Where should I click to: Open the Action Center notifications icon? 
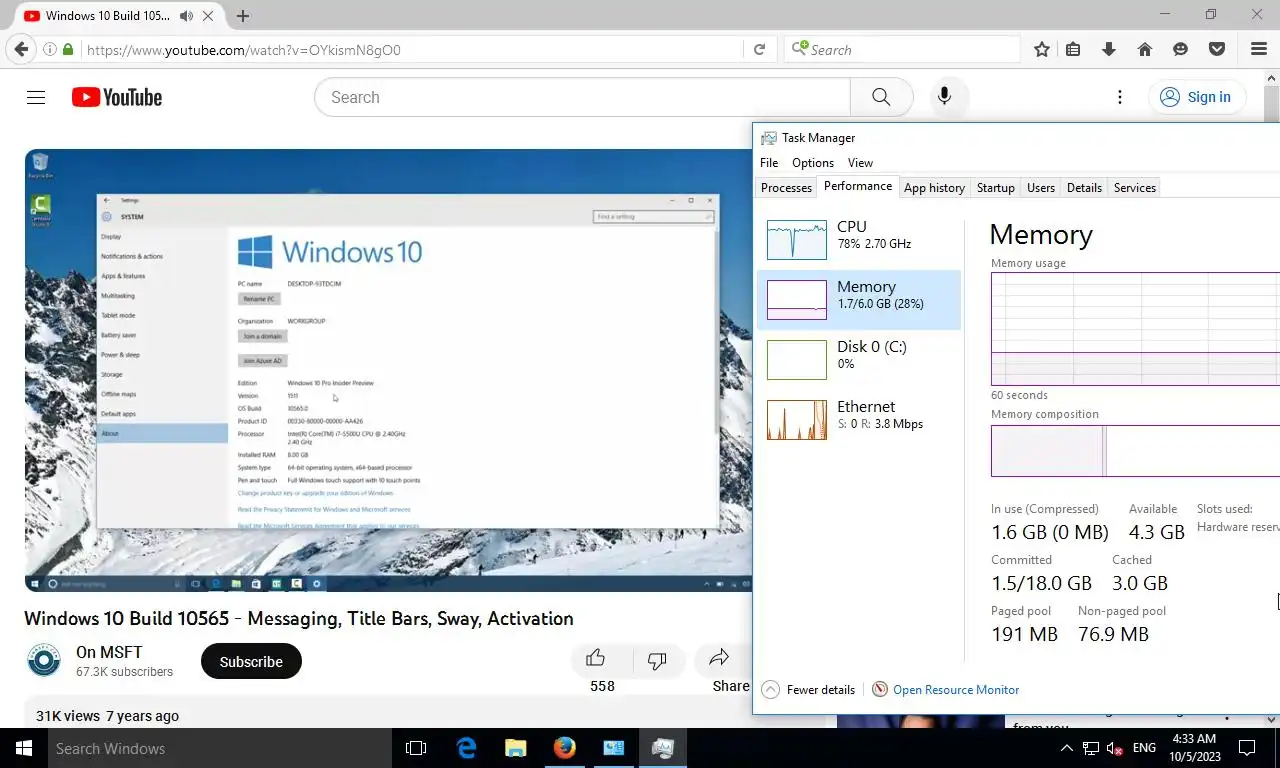1247,748
